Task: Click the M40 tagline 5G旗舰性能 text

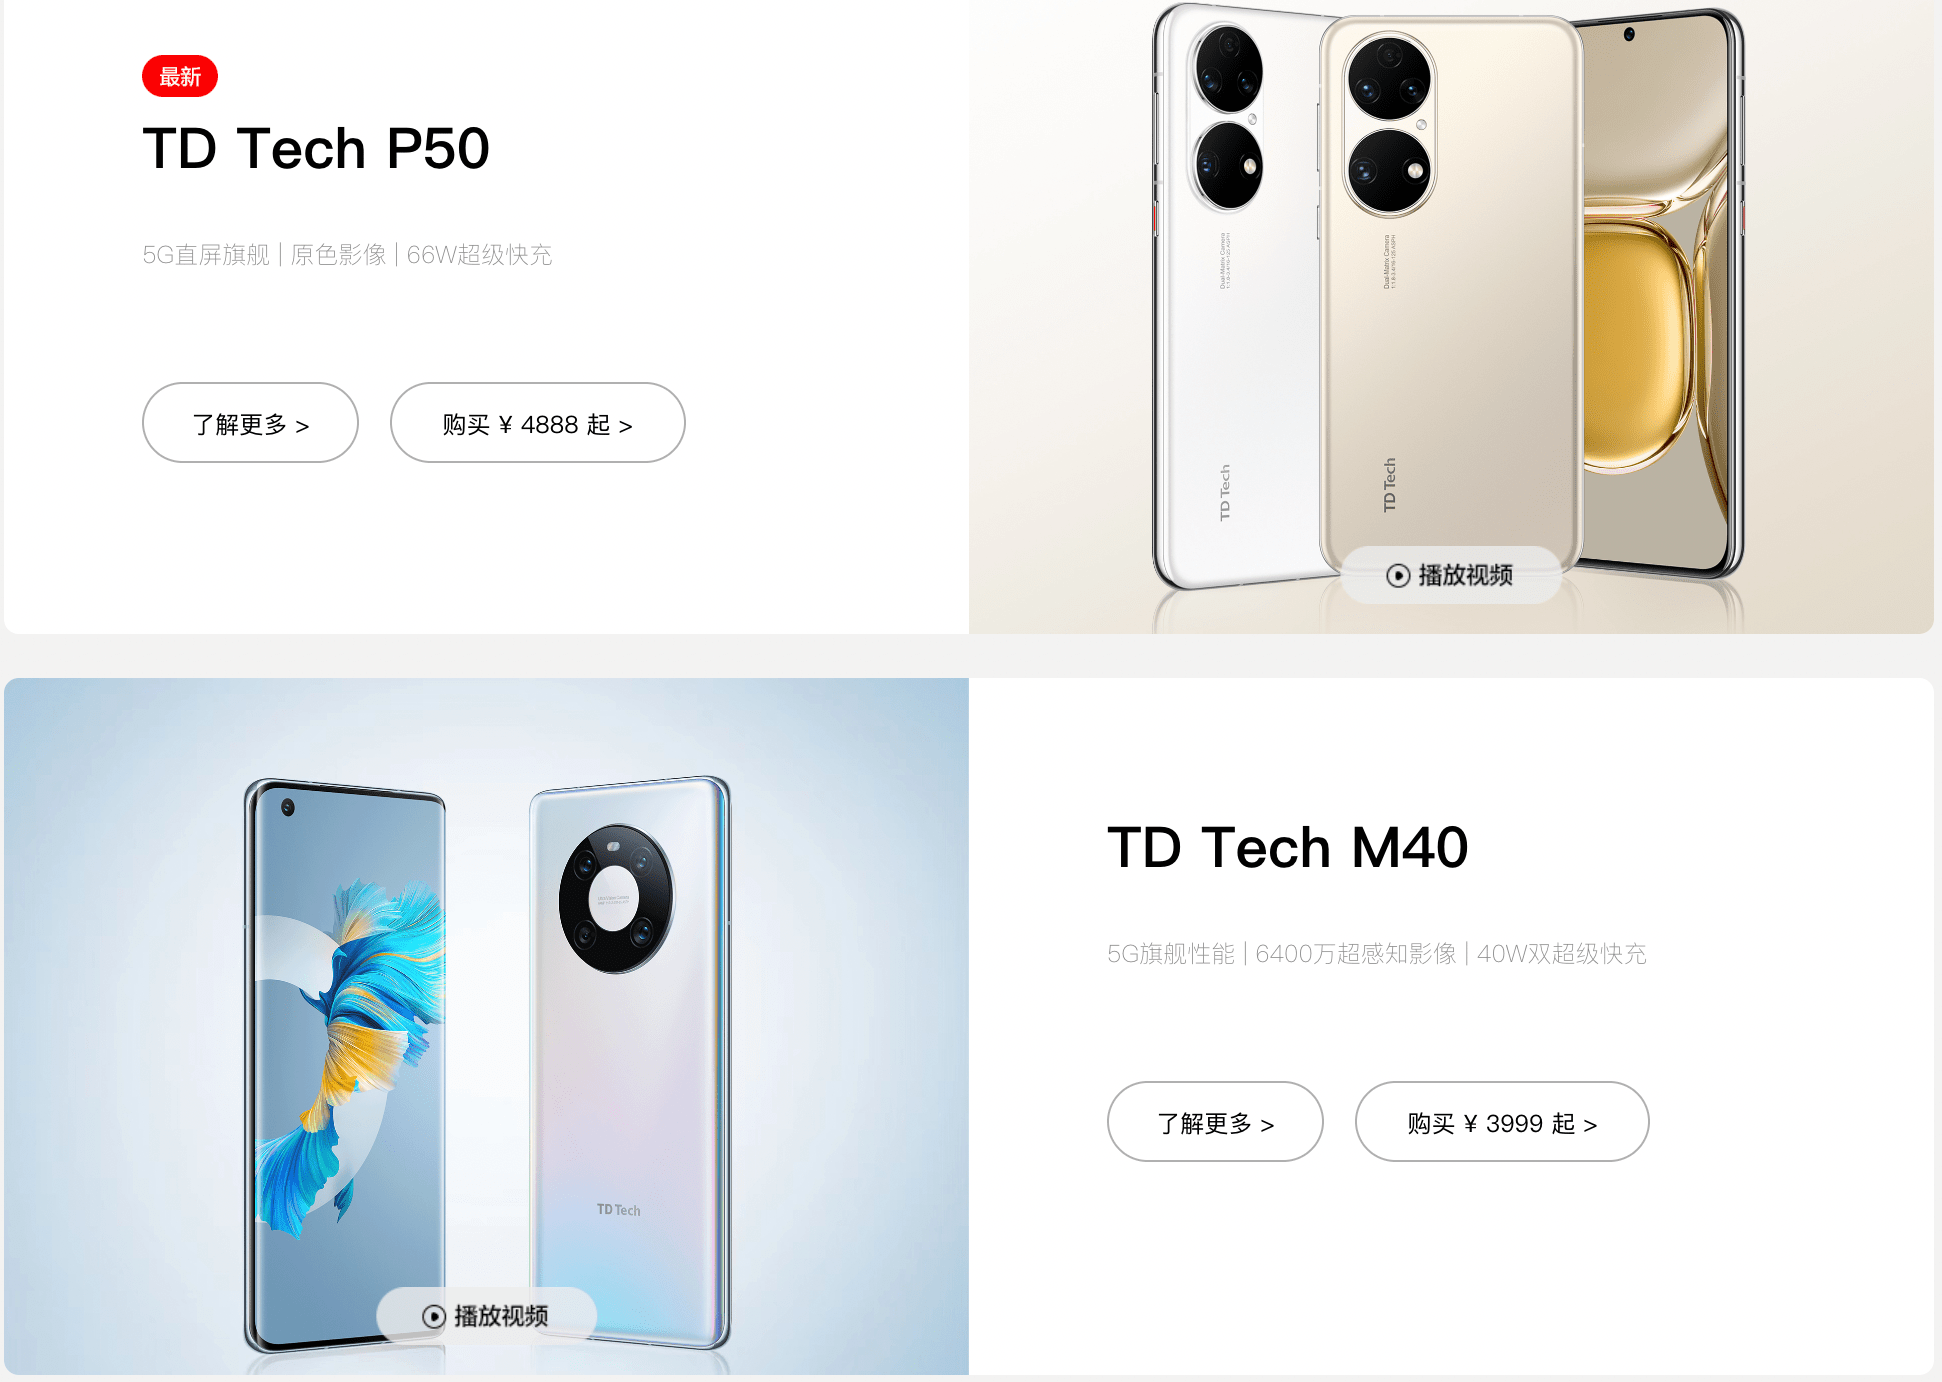Action: (1171, 954)
